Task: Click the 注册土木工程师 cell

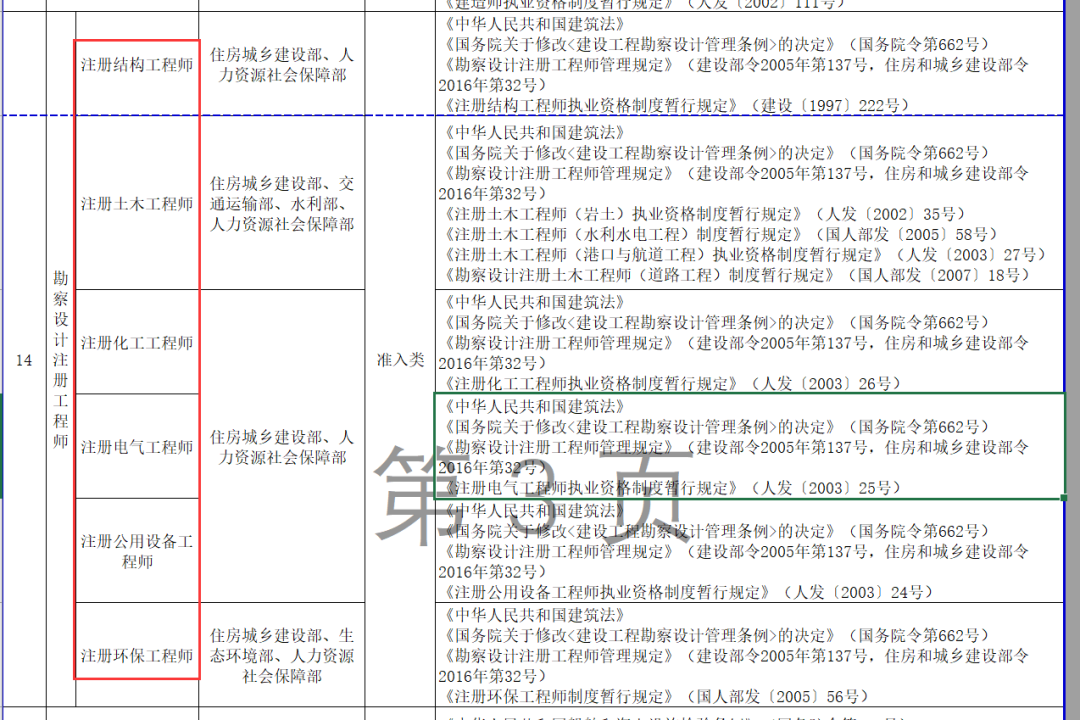Action: [x=137, y=204]
